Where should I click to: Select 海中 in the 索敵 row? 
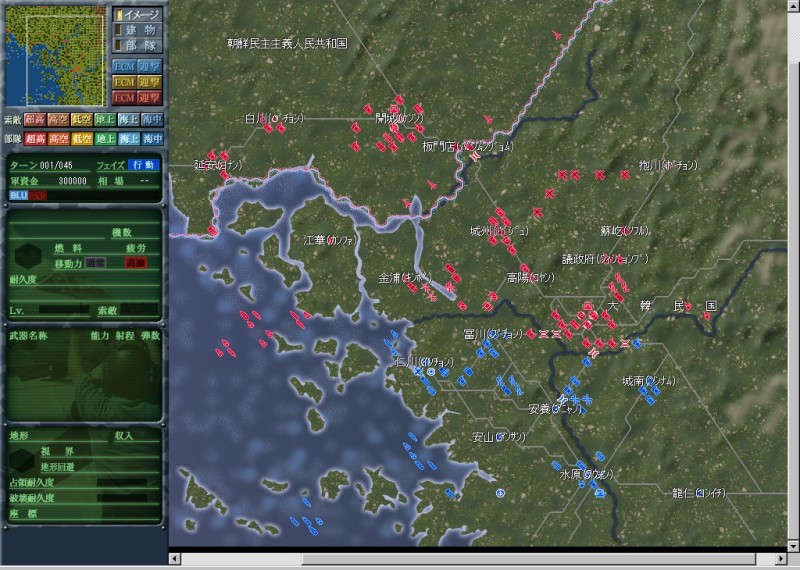[x=152, y=119]
